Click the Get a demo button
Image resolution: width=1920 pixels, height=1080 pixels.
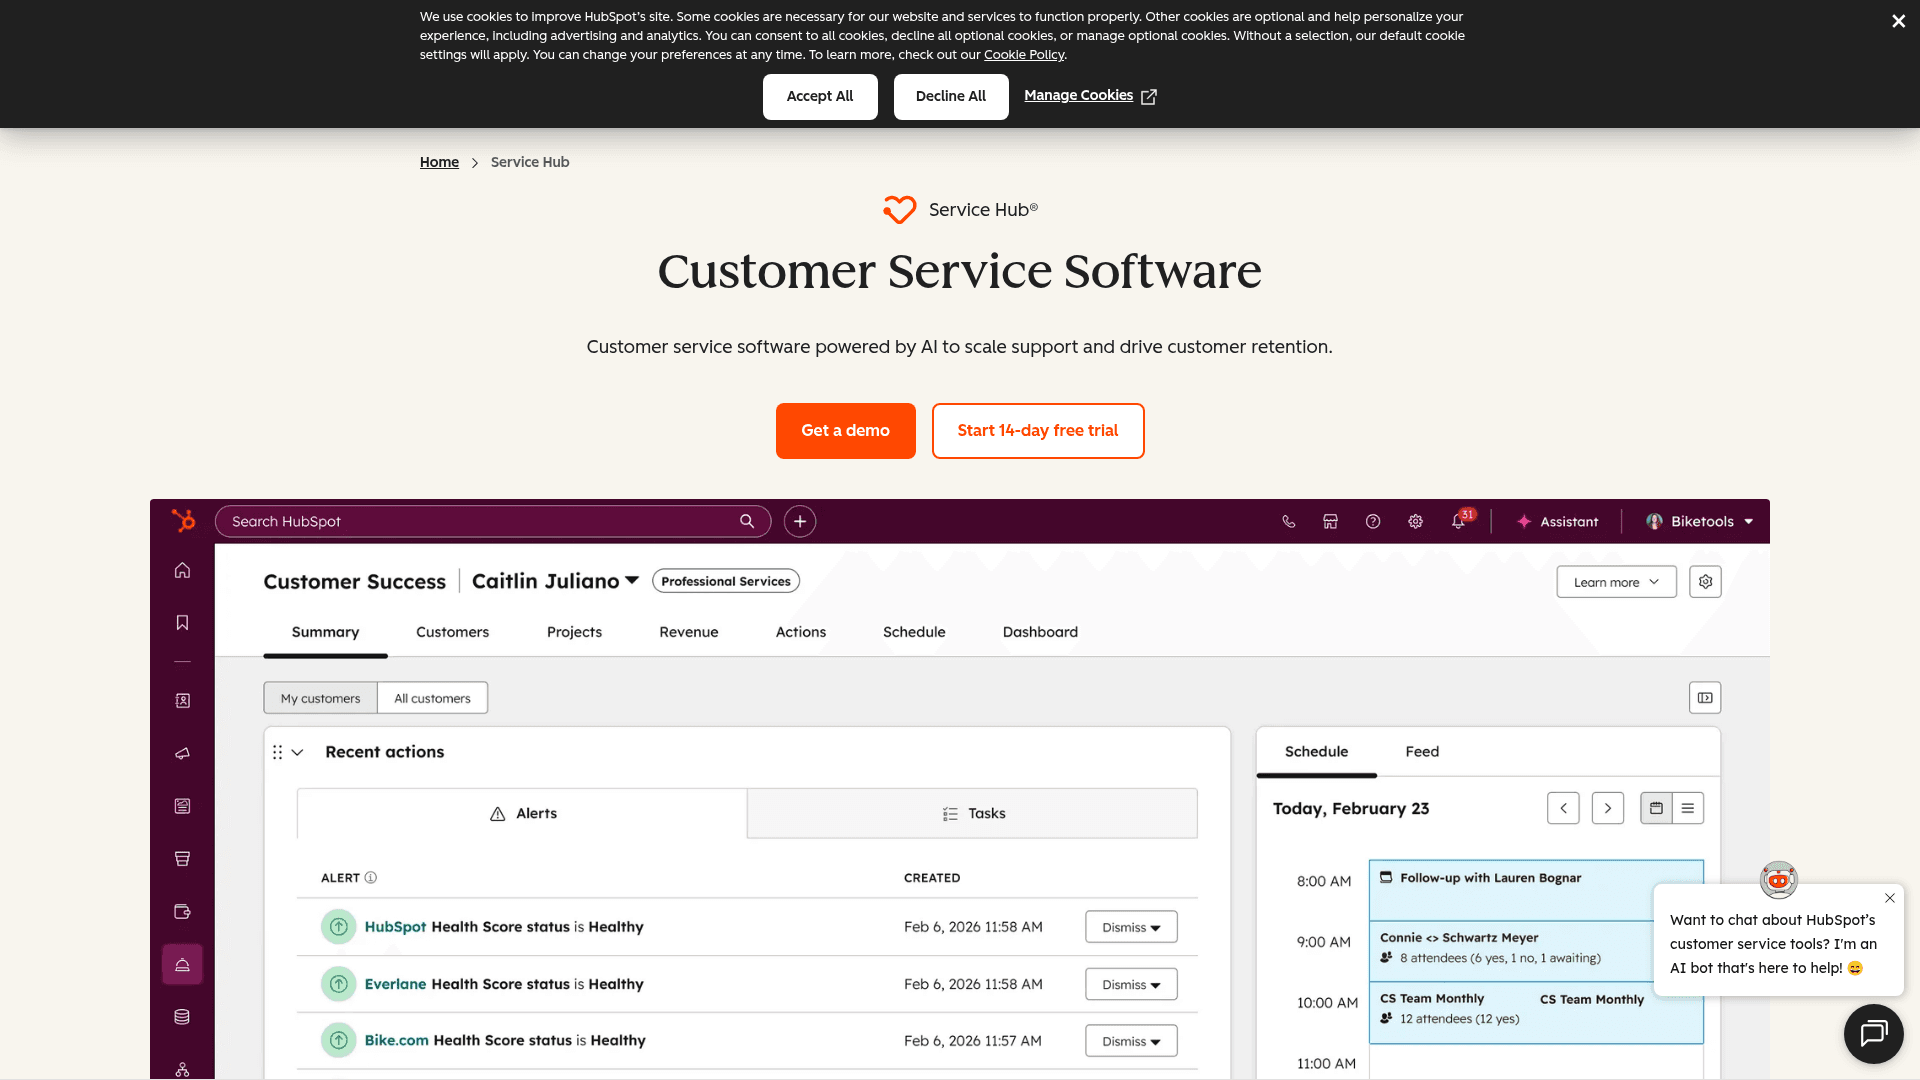[845, 431]
